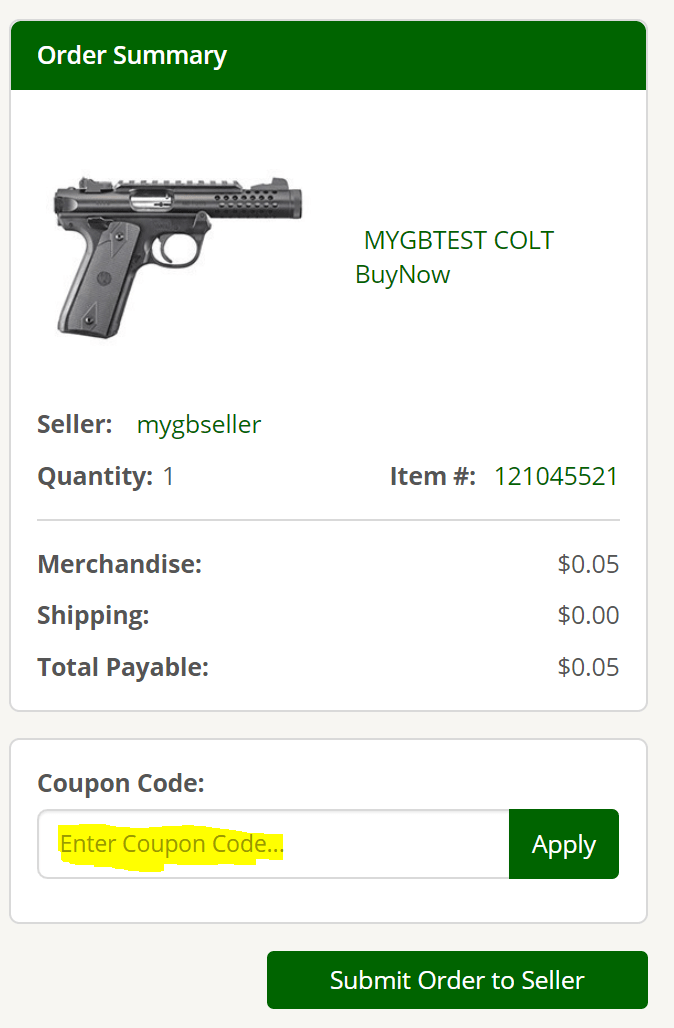Click the Total Payable label

(x=122, y=667)
